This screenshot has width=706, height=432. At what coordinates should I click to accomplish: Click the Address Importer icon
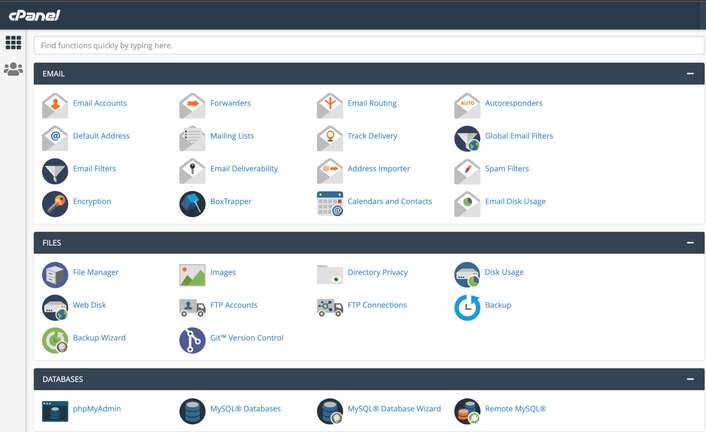click(x=330, y=171)
